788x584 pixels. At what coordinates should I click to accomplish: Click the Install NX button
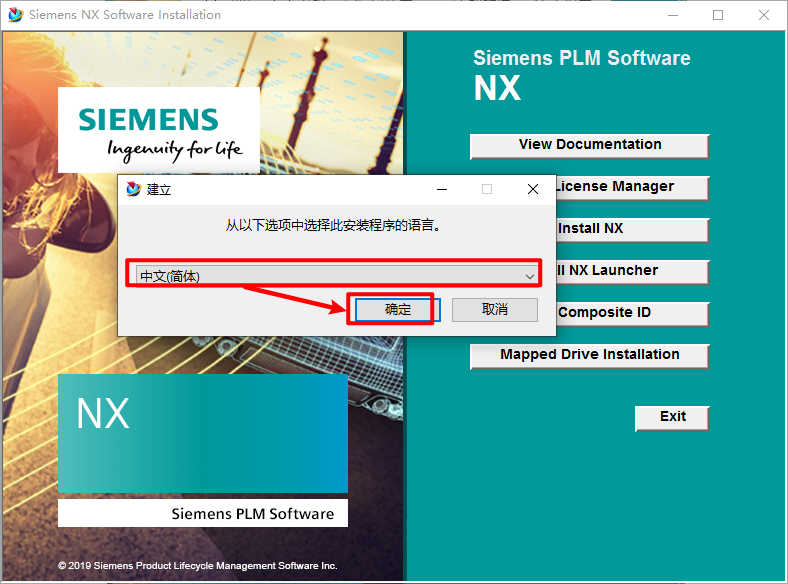point(632,229)
